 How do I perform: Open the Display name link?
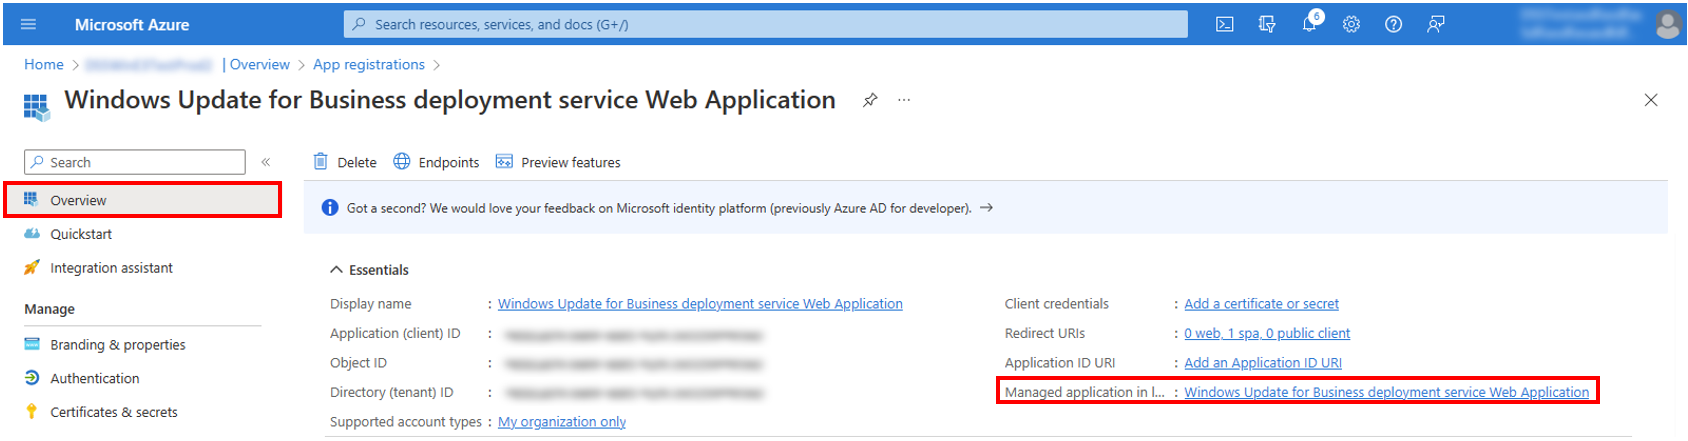click(x=700, y=304)
